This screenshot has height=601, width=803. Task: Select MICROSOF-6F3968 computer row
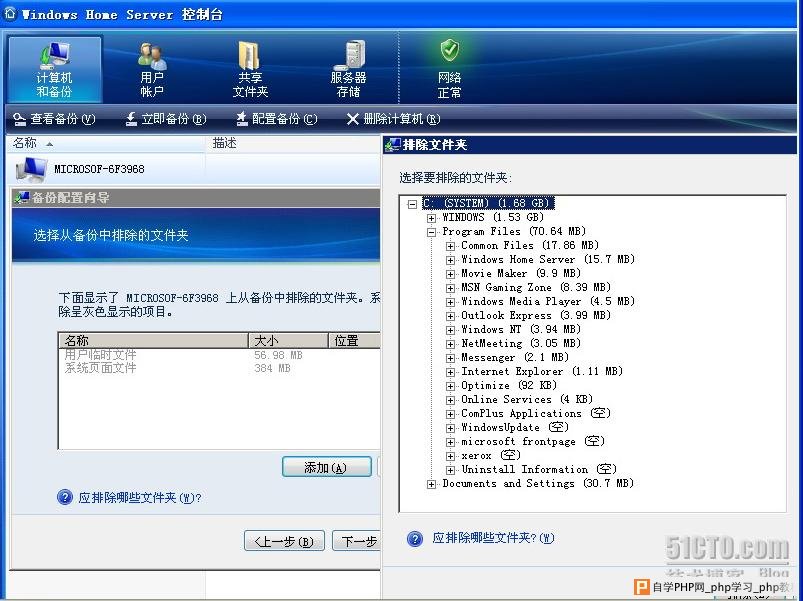pos(193,169)
